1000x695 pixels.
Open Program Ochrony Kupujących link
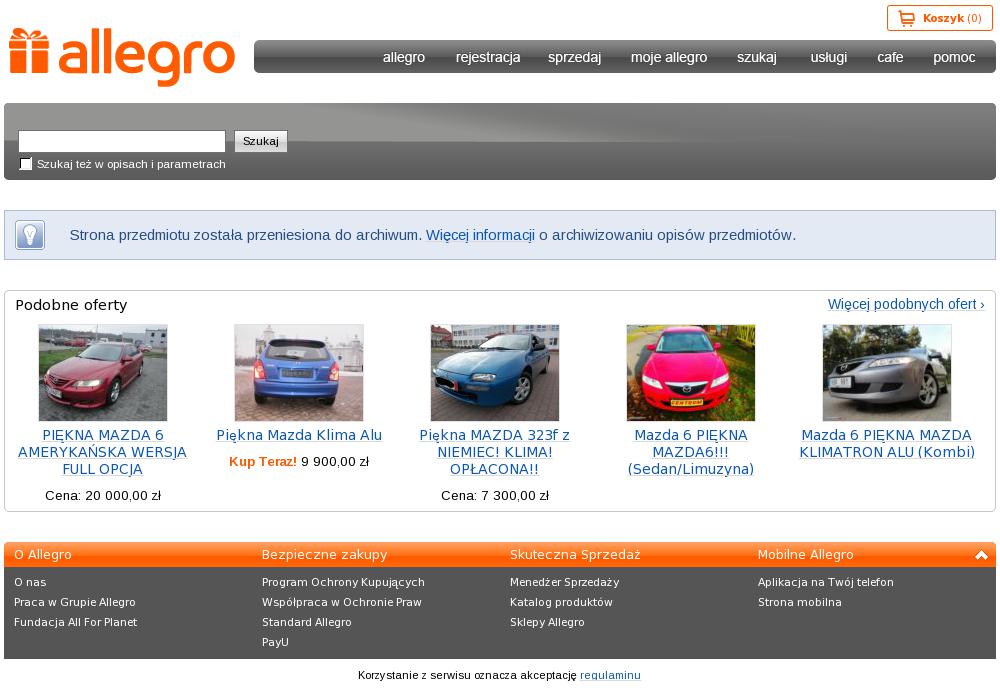coord(343,582)
